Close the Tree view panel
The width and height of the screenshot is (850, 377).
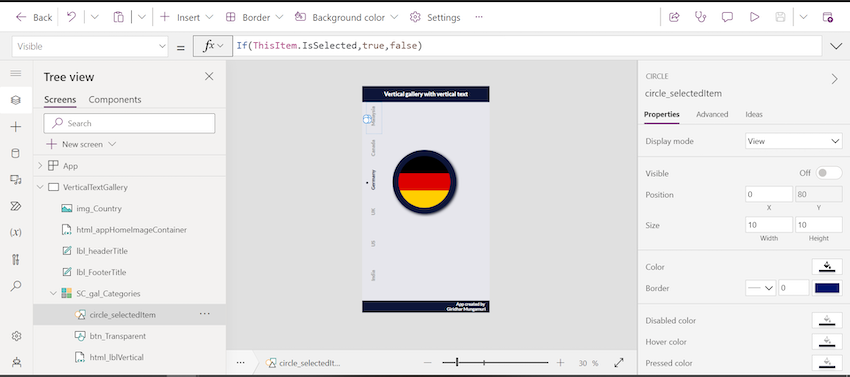(209, 76)
